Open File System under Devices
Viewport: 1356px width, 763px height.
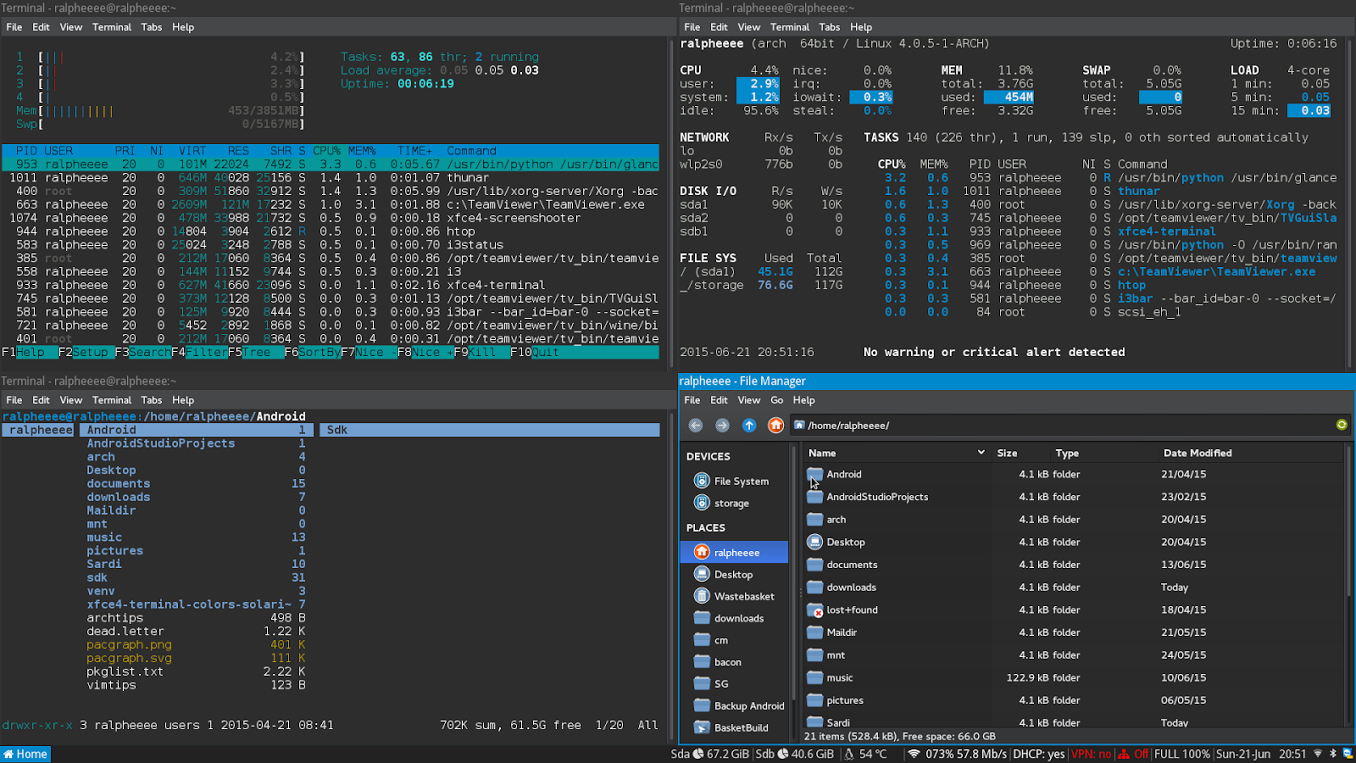point(740,481)
